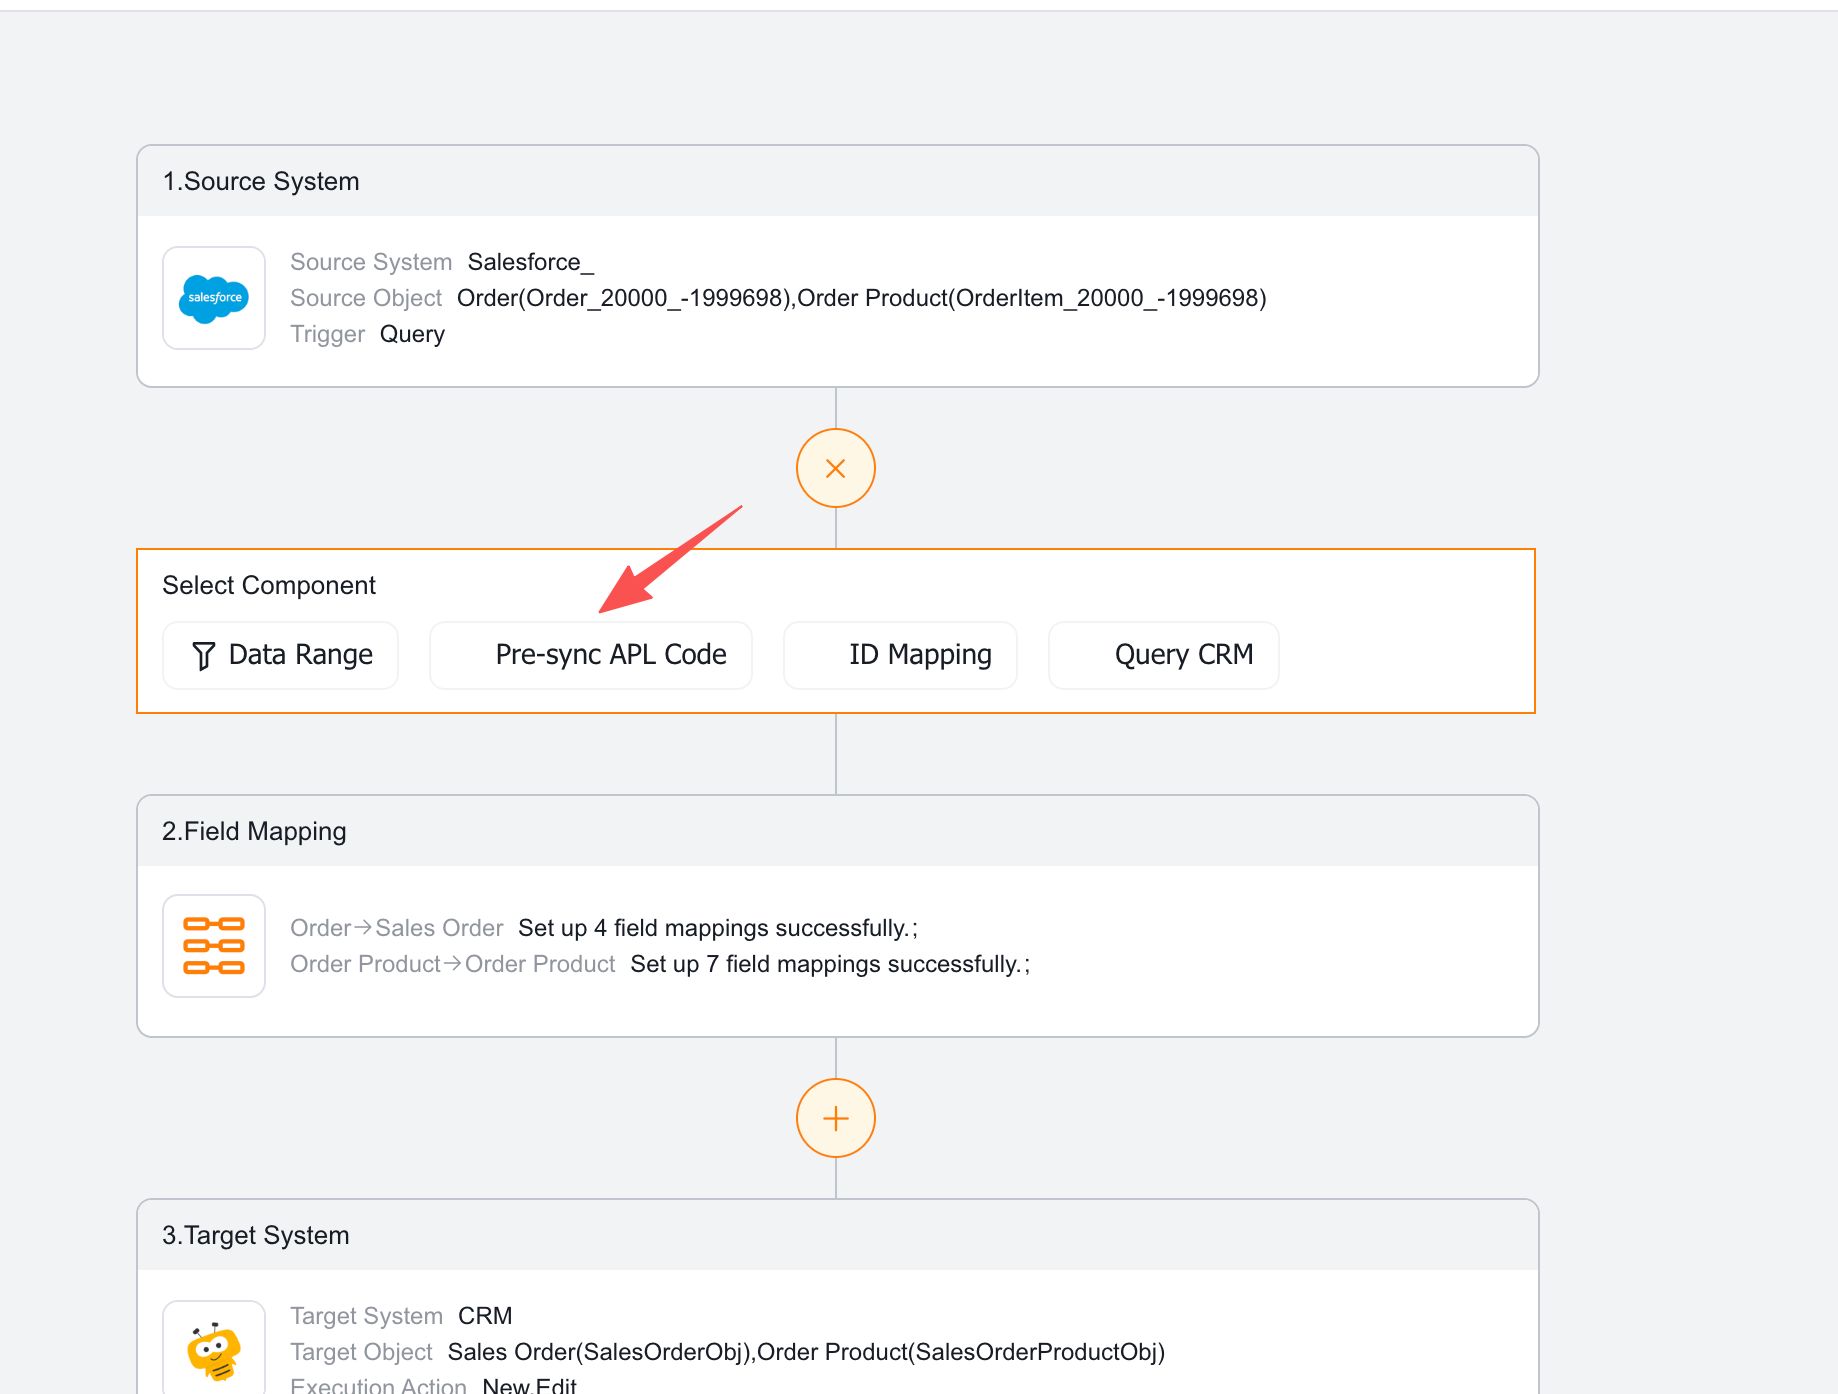Screen dimensions: 1838x1394
Task: Open the 3.Target System card header
Action: (x=256, y=1235)
